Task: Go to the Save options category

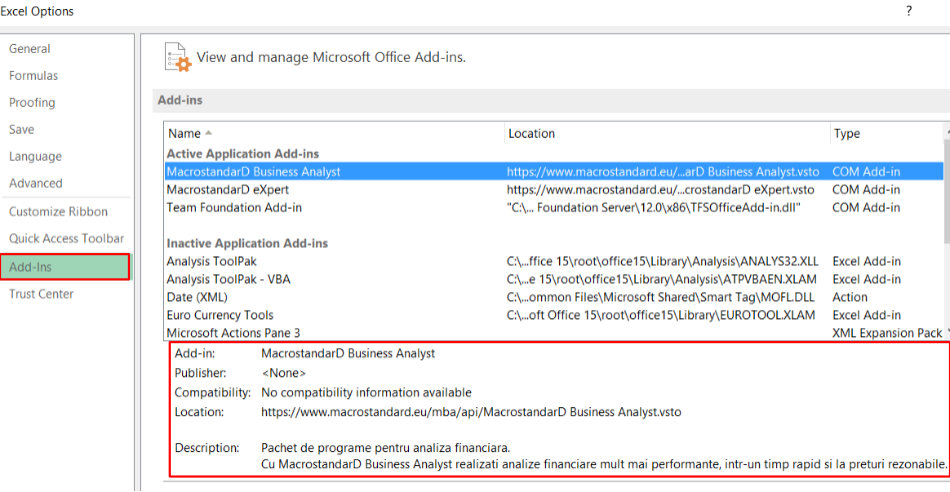Action: [x=22, y=130]
